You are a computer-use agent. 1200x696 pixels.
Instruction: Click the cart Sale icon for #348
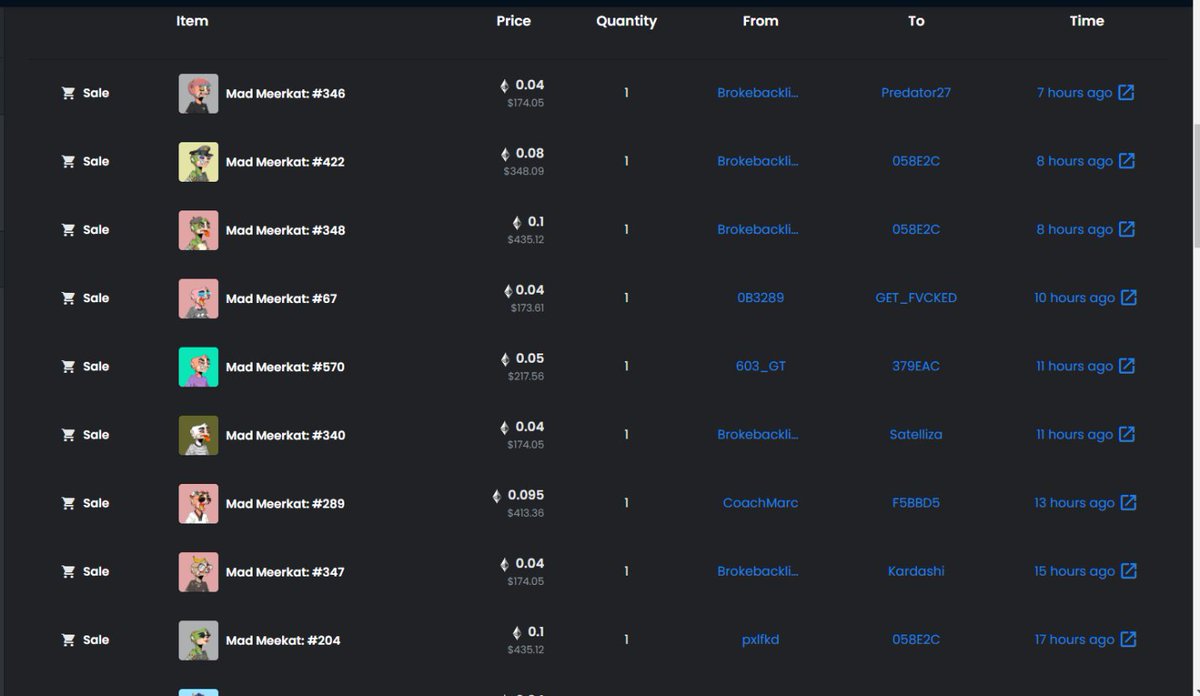click(68, 229)
